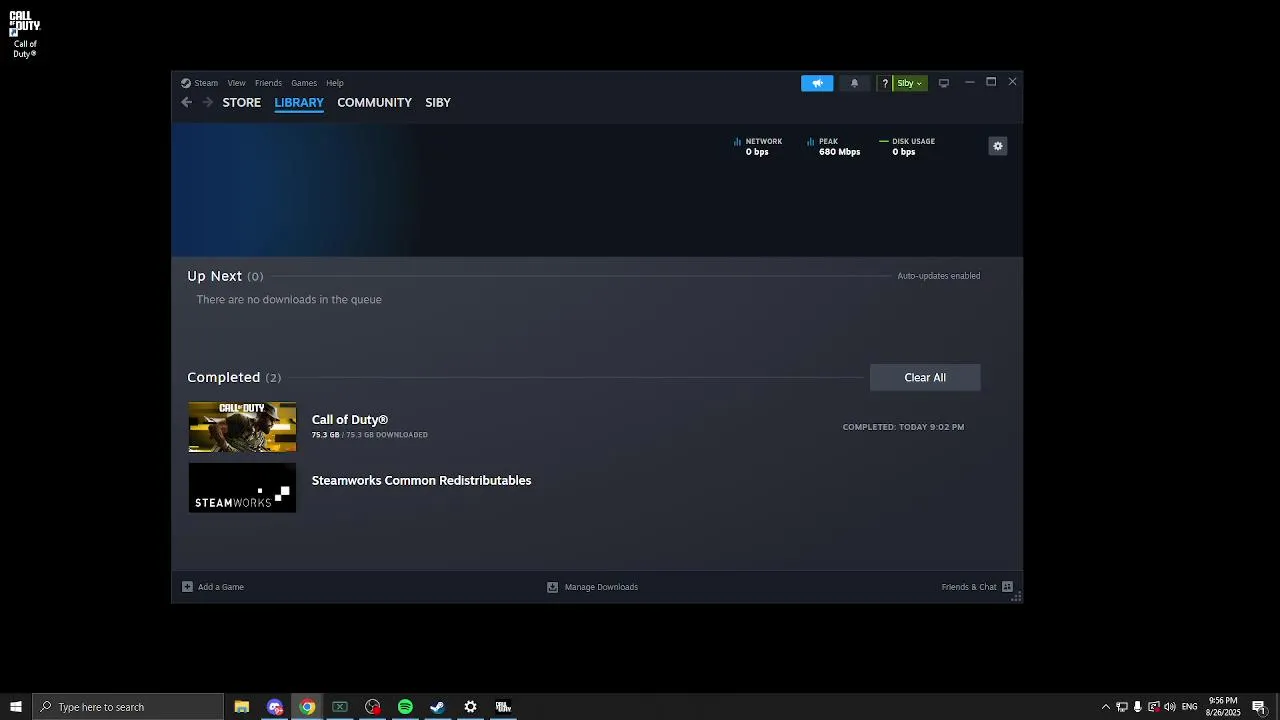Select Steamworks Common Redistributables title text
Image resolution: width=1280 pixels, height=720 pixels.
[x=421, y=480]
